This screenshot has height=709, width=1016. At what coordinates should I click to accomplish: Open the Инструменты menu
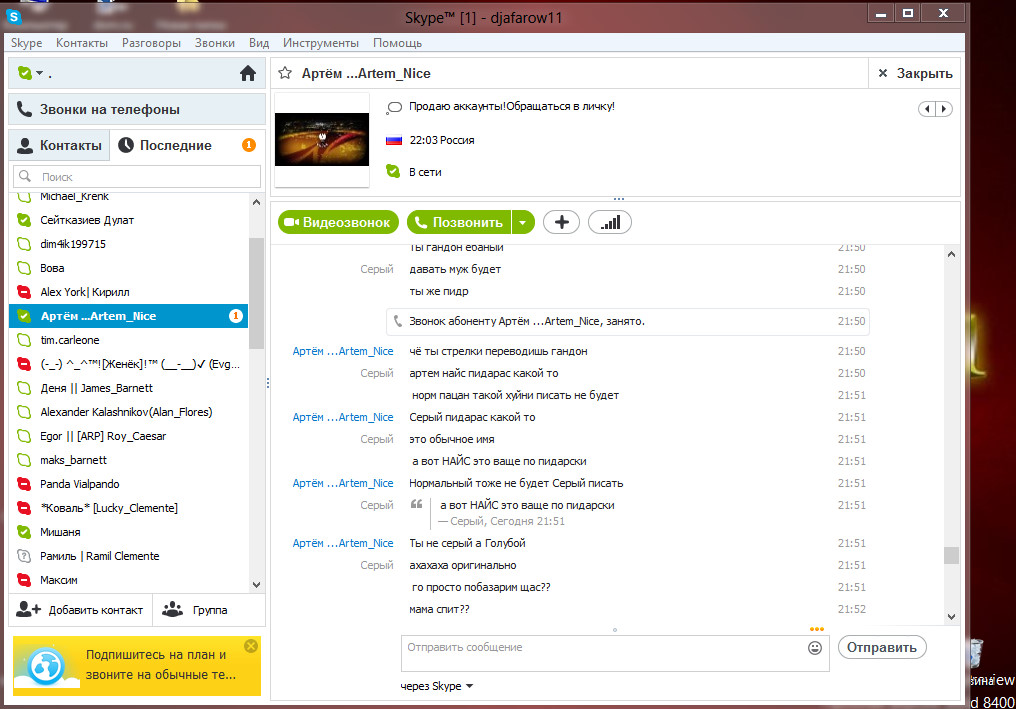(x=321, y=43)
